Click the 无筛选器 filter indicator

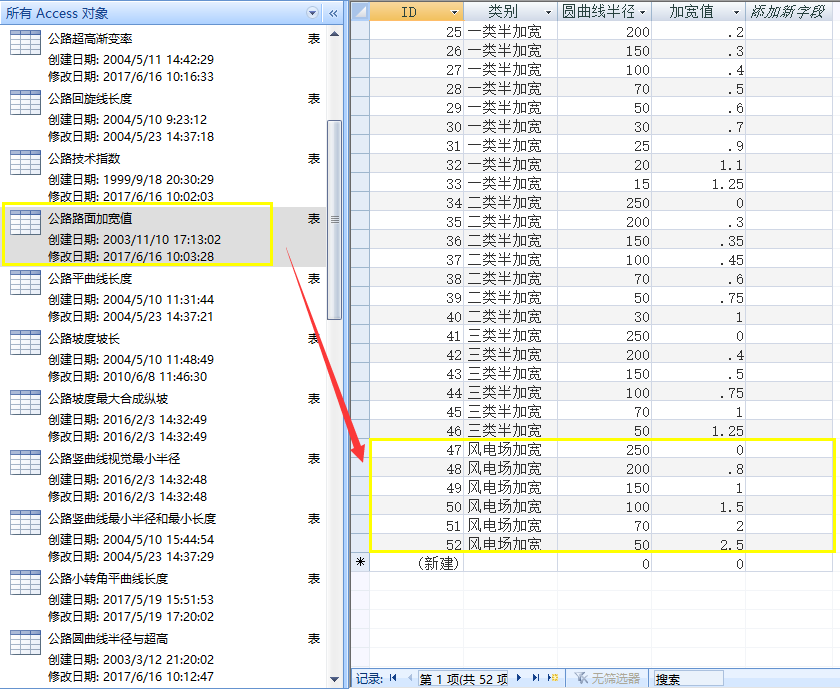point(606,678)
